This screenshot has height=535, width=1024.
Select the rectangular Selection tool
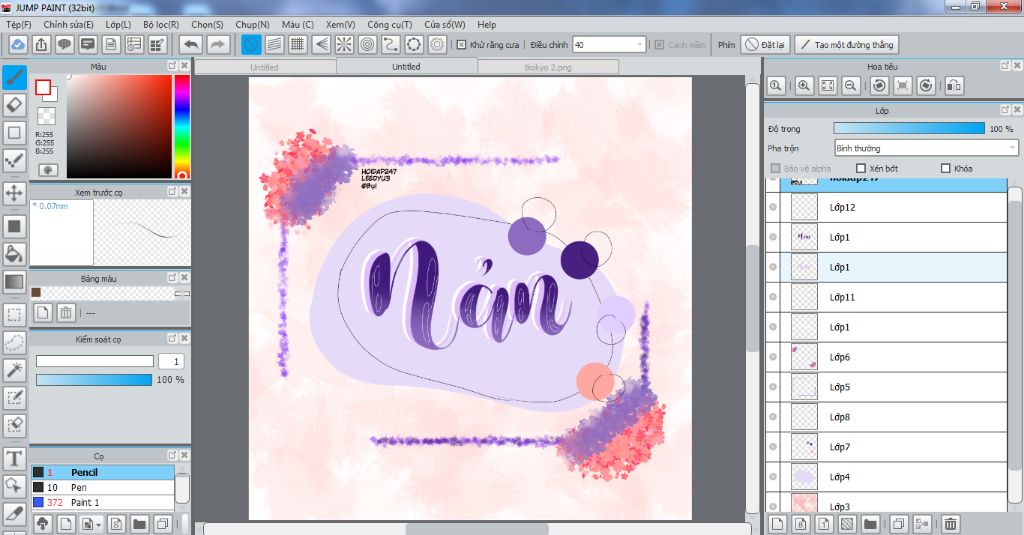(14, 315)
